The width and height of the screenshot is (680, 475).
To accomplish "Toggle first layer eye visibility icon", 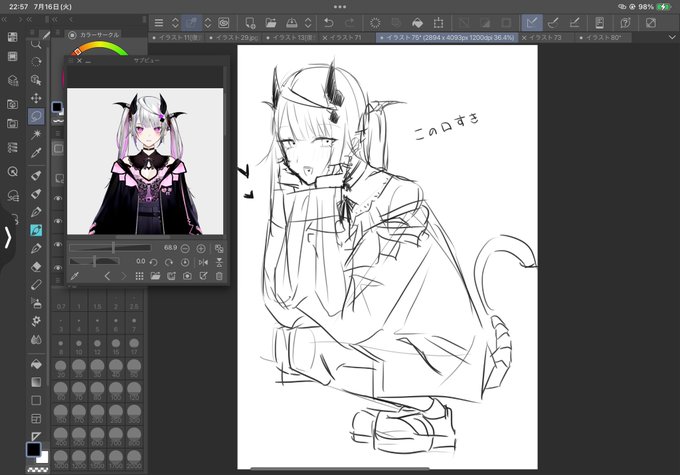I will 58,198.
